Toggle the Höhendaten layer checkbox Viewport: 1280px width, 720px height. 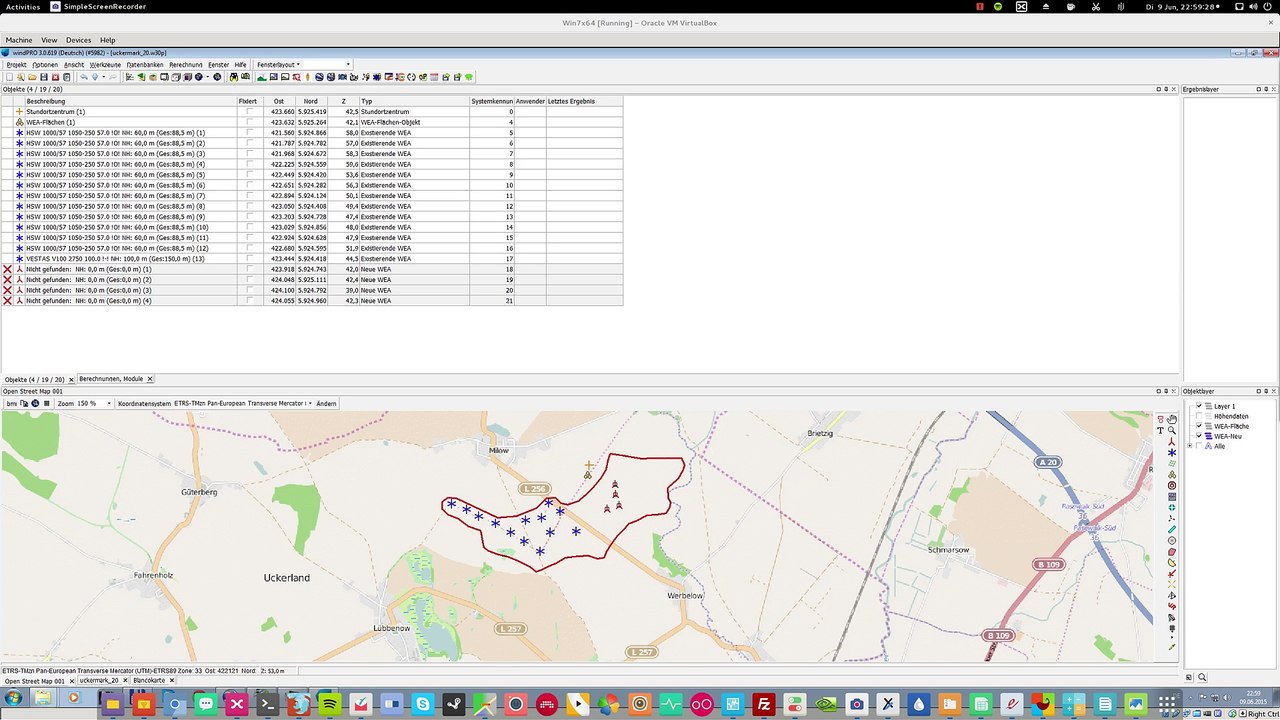pyautogui.click(x=1199, y=416)
